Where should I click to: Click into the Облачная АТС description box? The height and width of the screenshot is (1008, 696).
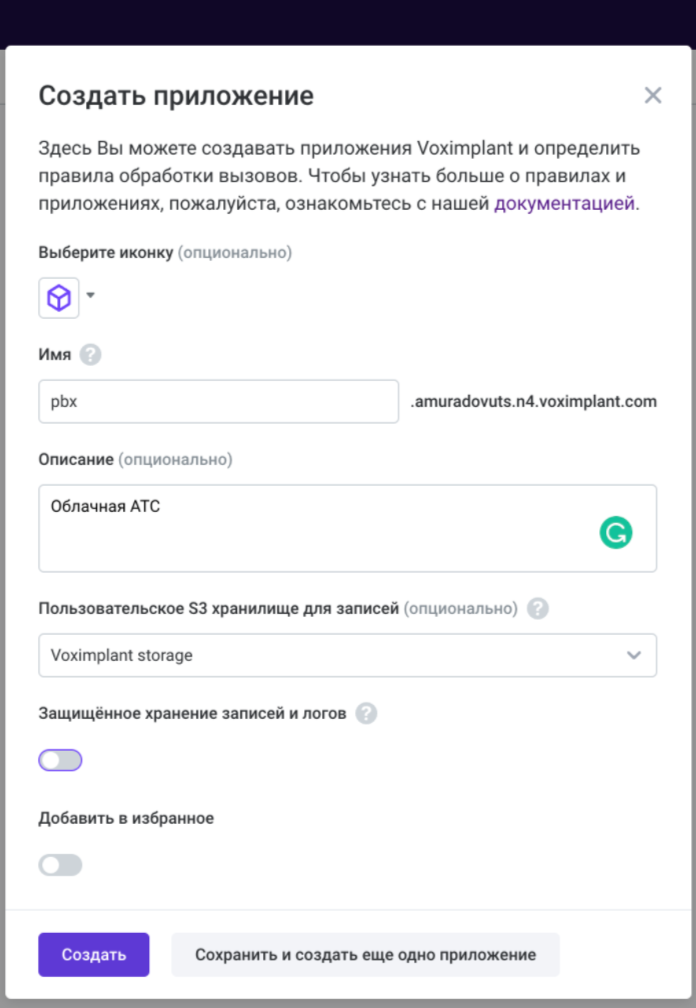[x=348, y=528]
